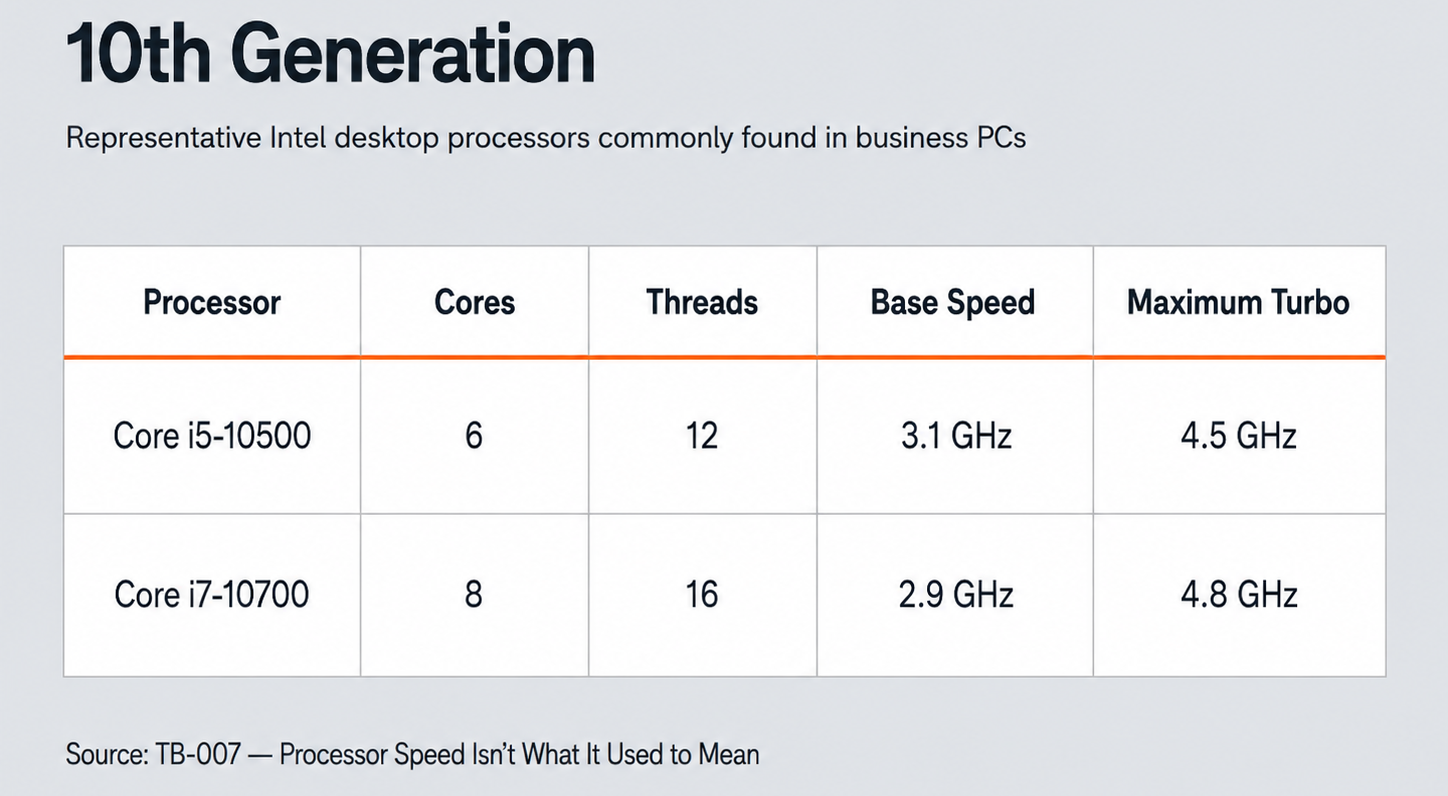Screen dimensions: 1448x796
Task: Select the Cores column header
Action: [x=475, y=302]
